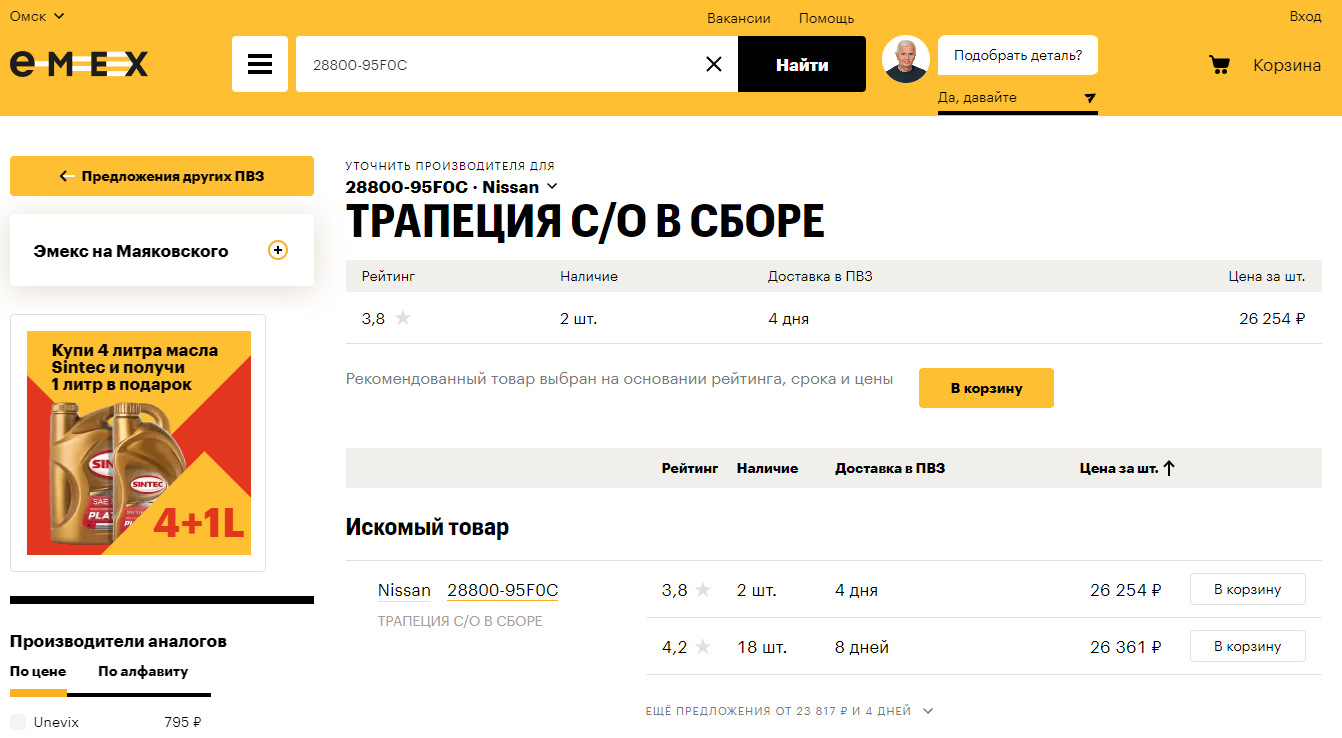Tick the Unevix manufacturer checkbox
This screenshot has width=1342, height=738.
(18, 722)
